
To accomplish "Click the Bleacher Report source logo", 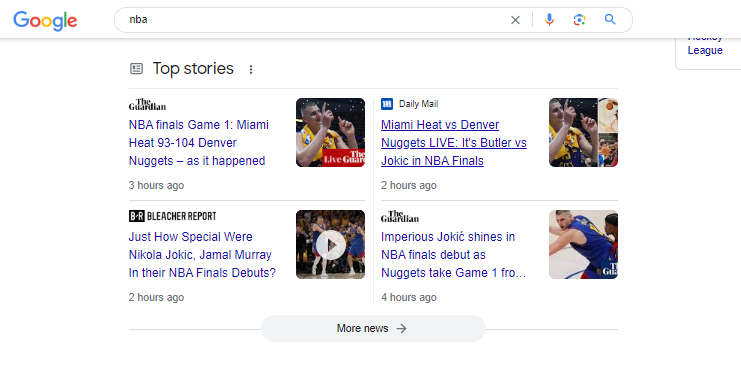I will click(x=172, y=216).
